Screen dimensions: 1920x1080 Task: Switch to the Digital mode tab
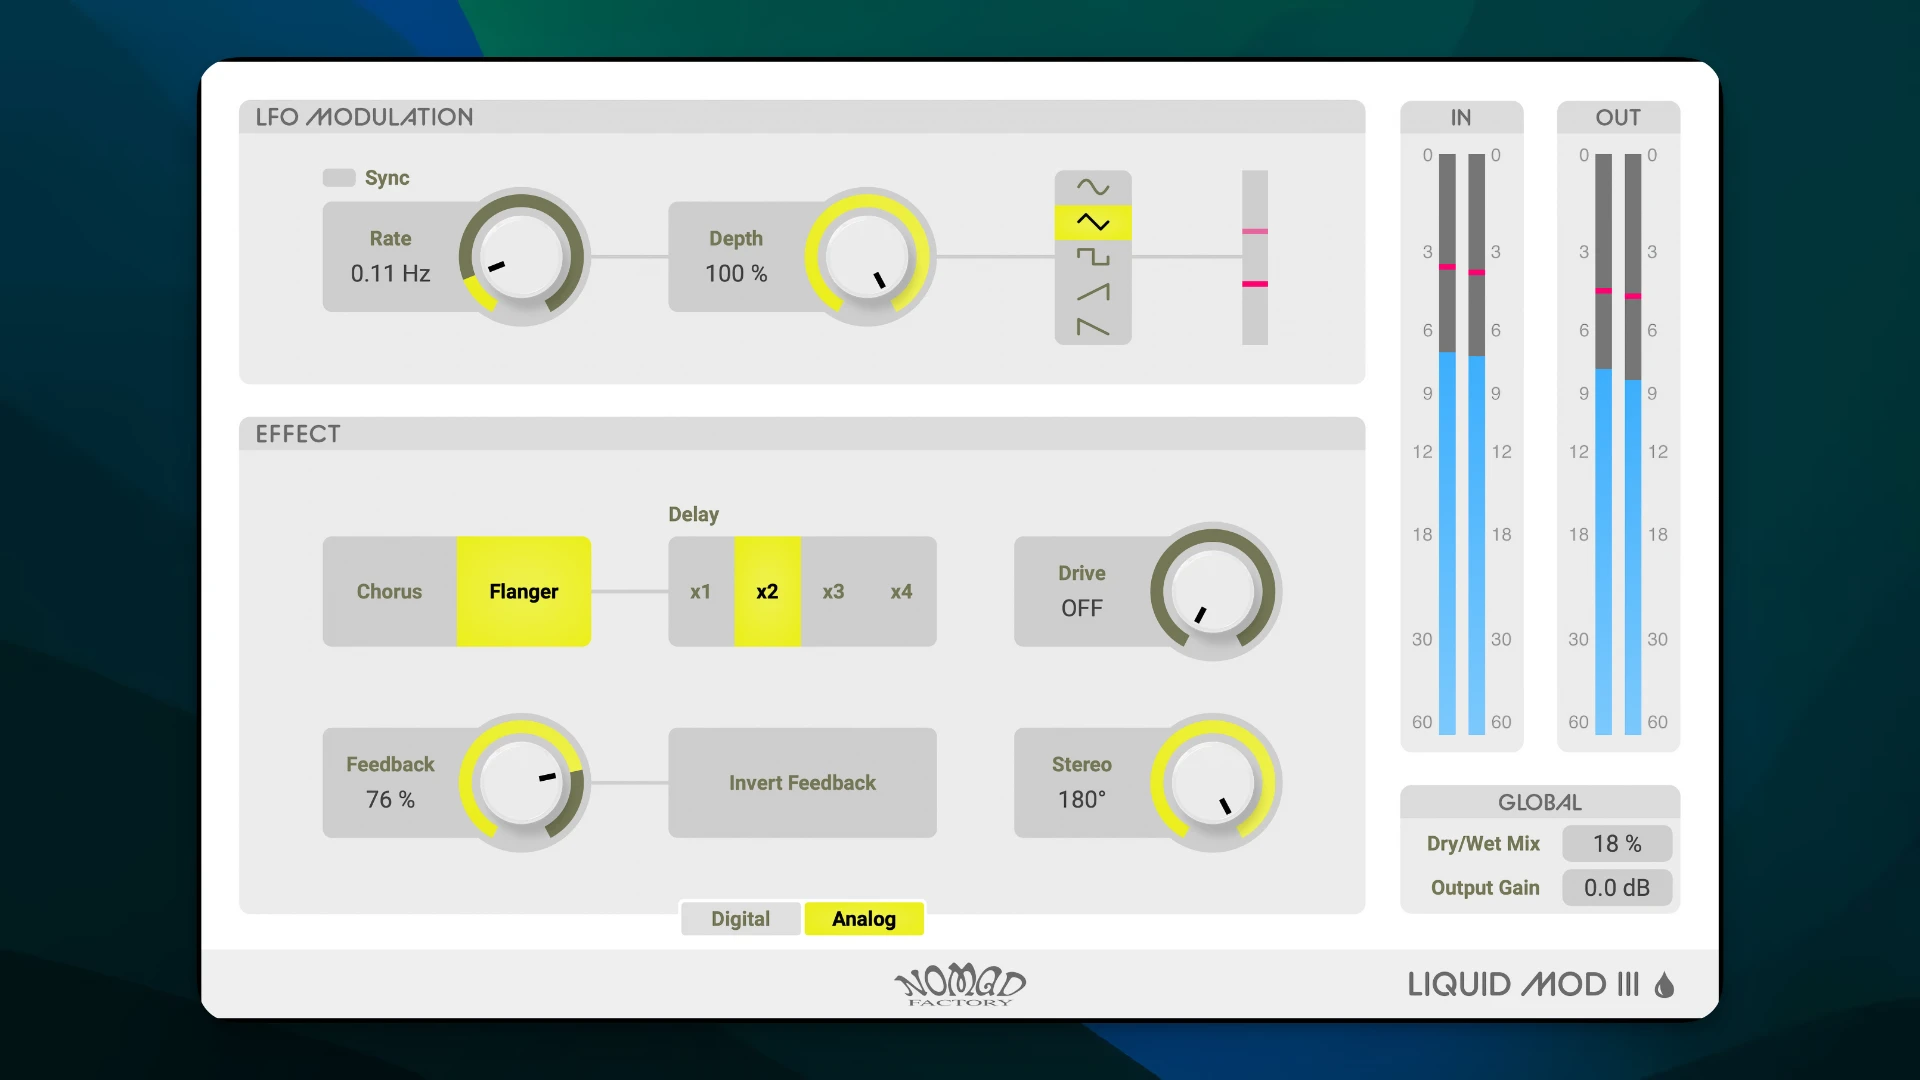tap(741, 918)
